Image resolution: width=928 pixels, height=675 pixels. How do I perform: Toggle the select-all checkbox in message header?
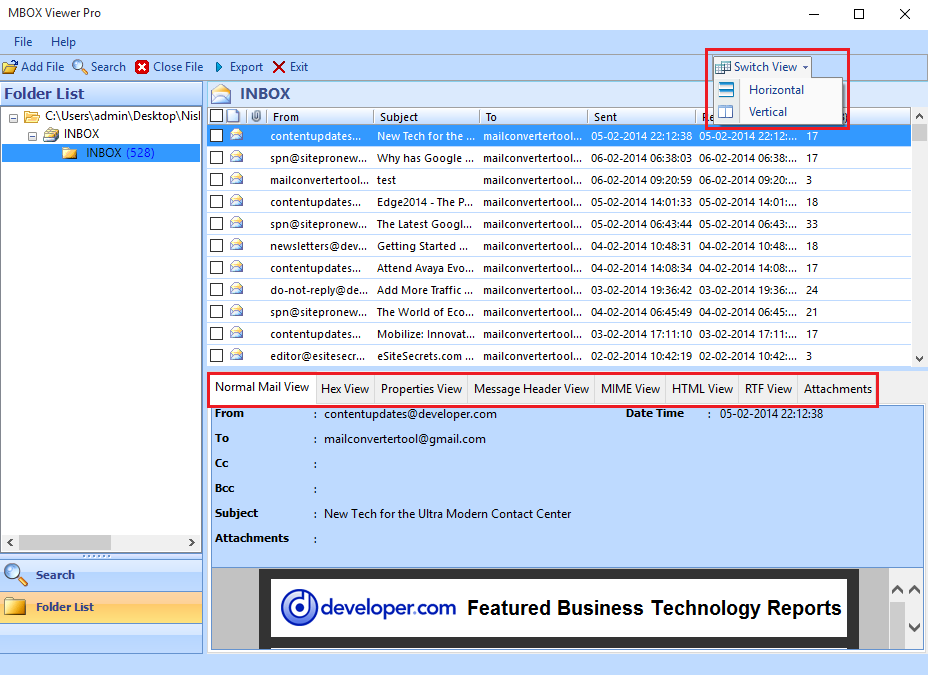(x=216, y=117)
